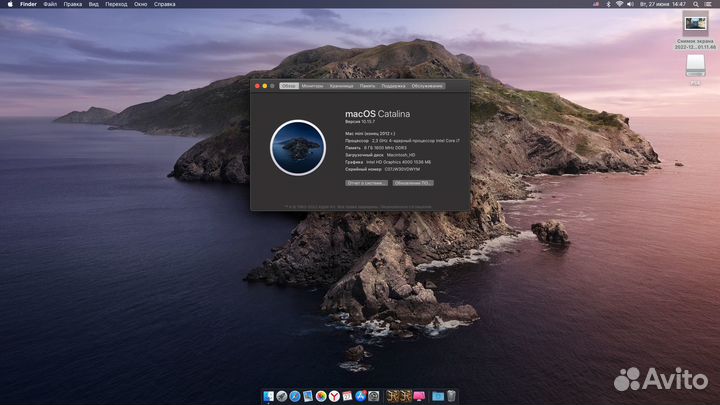Click the serial number line
The height and width of the screenshot is (405, 720).
click(382, 169)
